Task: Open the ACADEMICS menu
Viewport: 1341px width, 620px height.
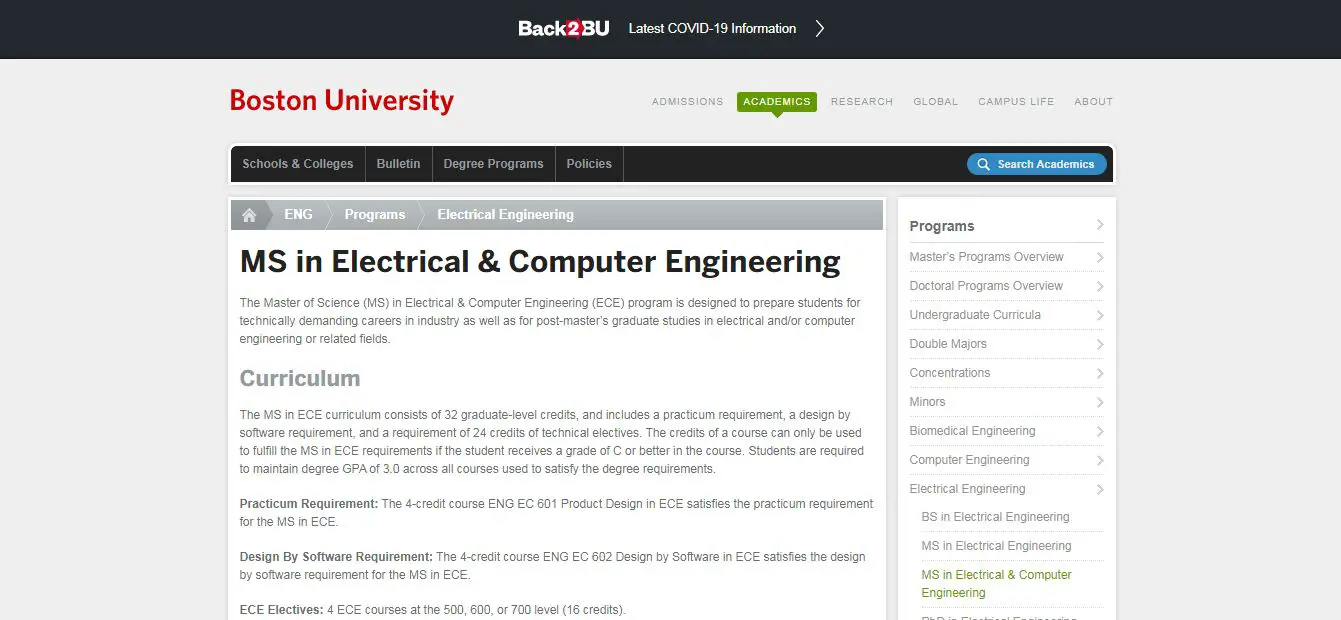Action: [777, 100]
